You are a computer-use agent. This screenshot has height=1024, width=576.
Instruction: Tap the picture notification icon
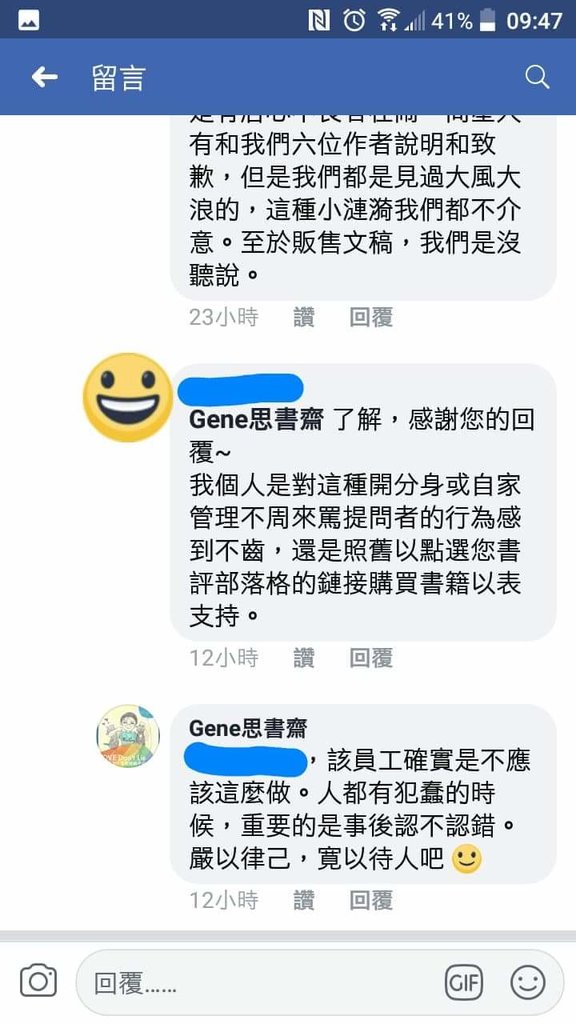click(x=29, y=21)
